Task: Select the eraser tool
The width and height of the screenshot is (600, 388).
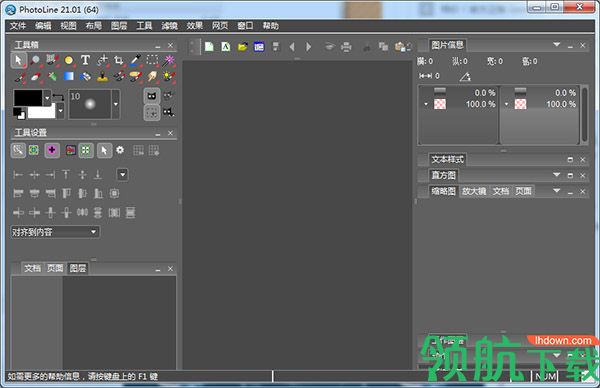Action: pyautogui.click(x=35, y=77)
